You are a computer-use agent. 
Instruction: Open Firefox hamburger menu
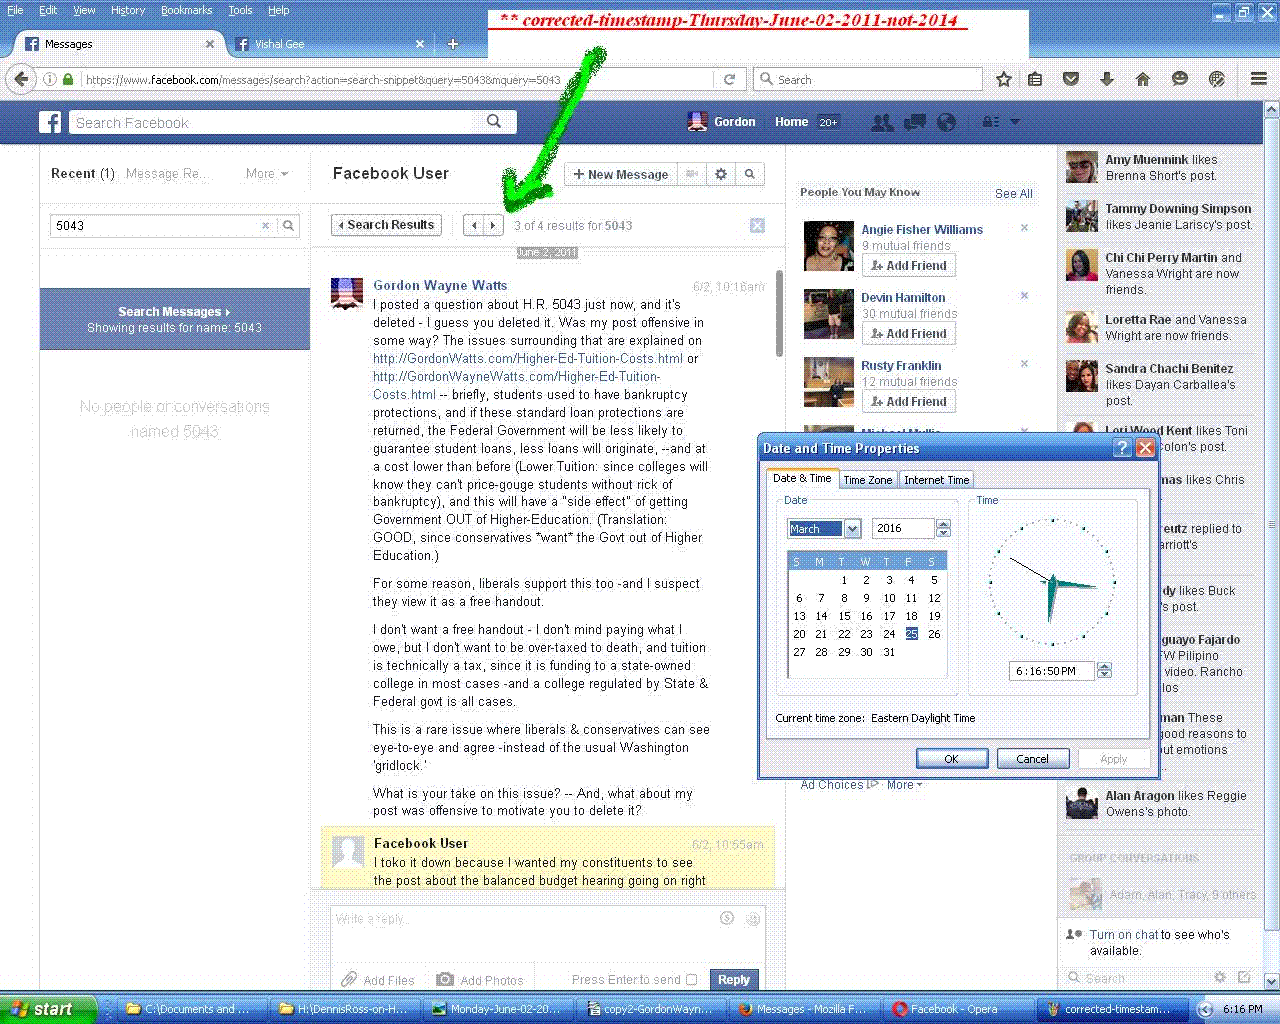pyautogui.click(x=1259, y=79)
